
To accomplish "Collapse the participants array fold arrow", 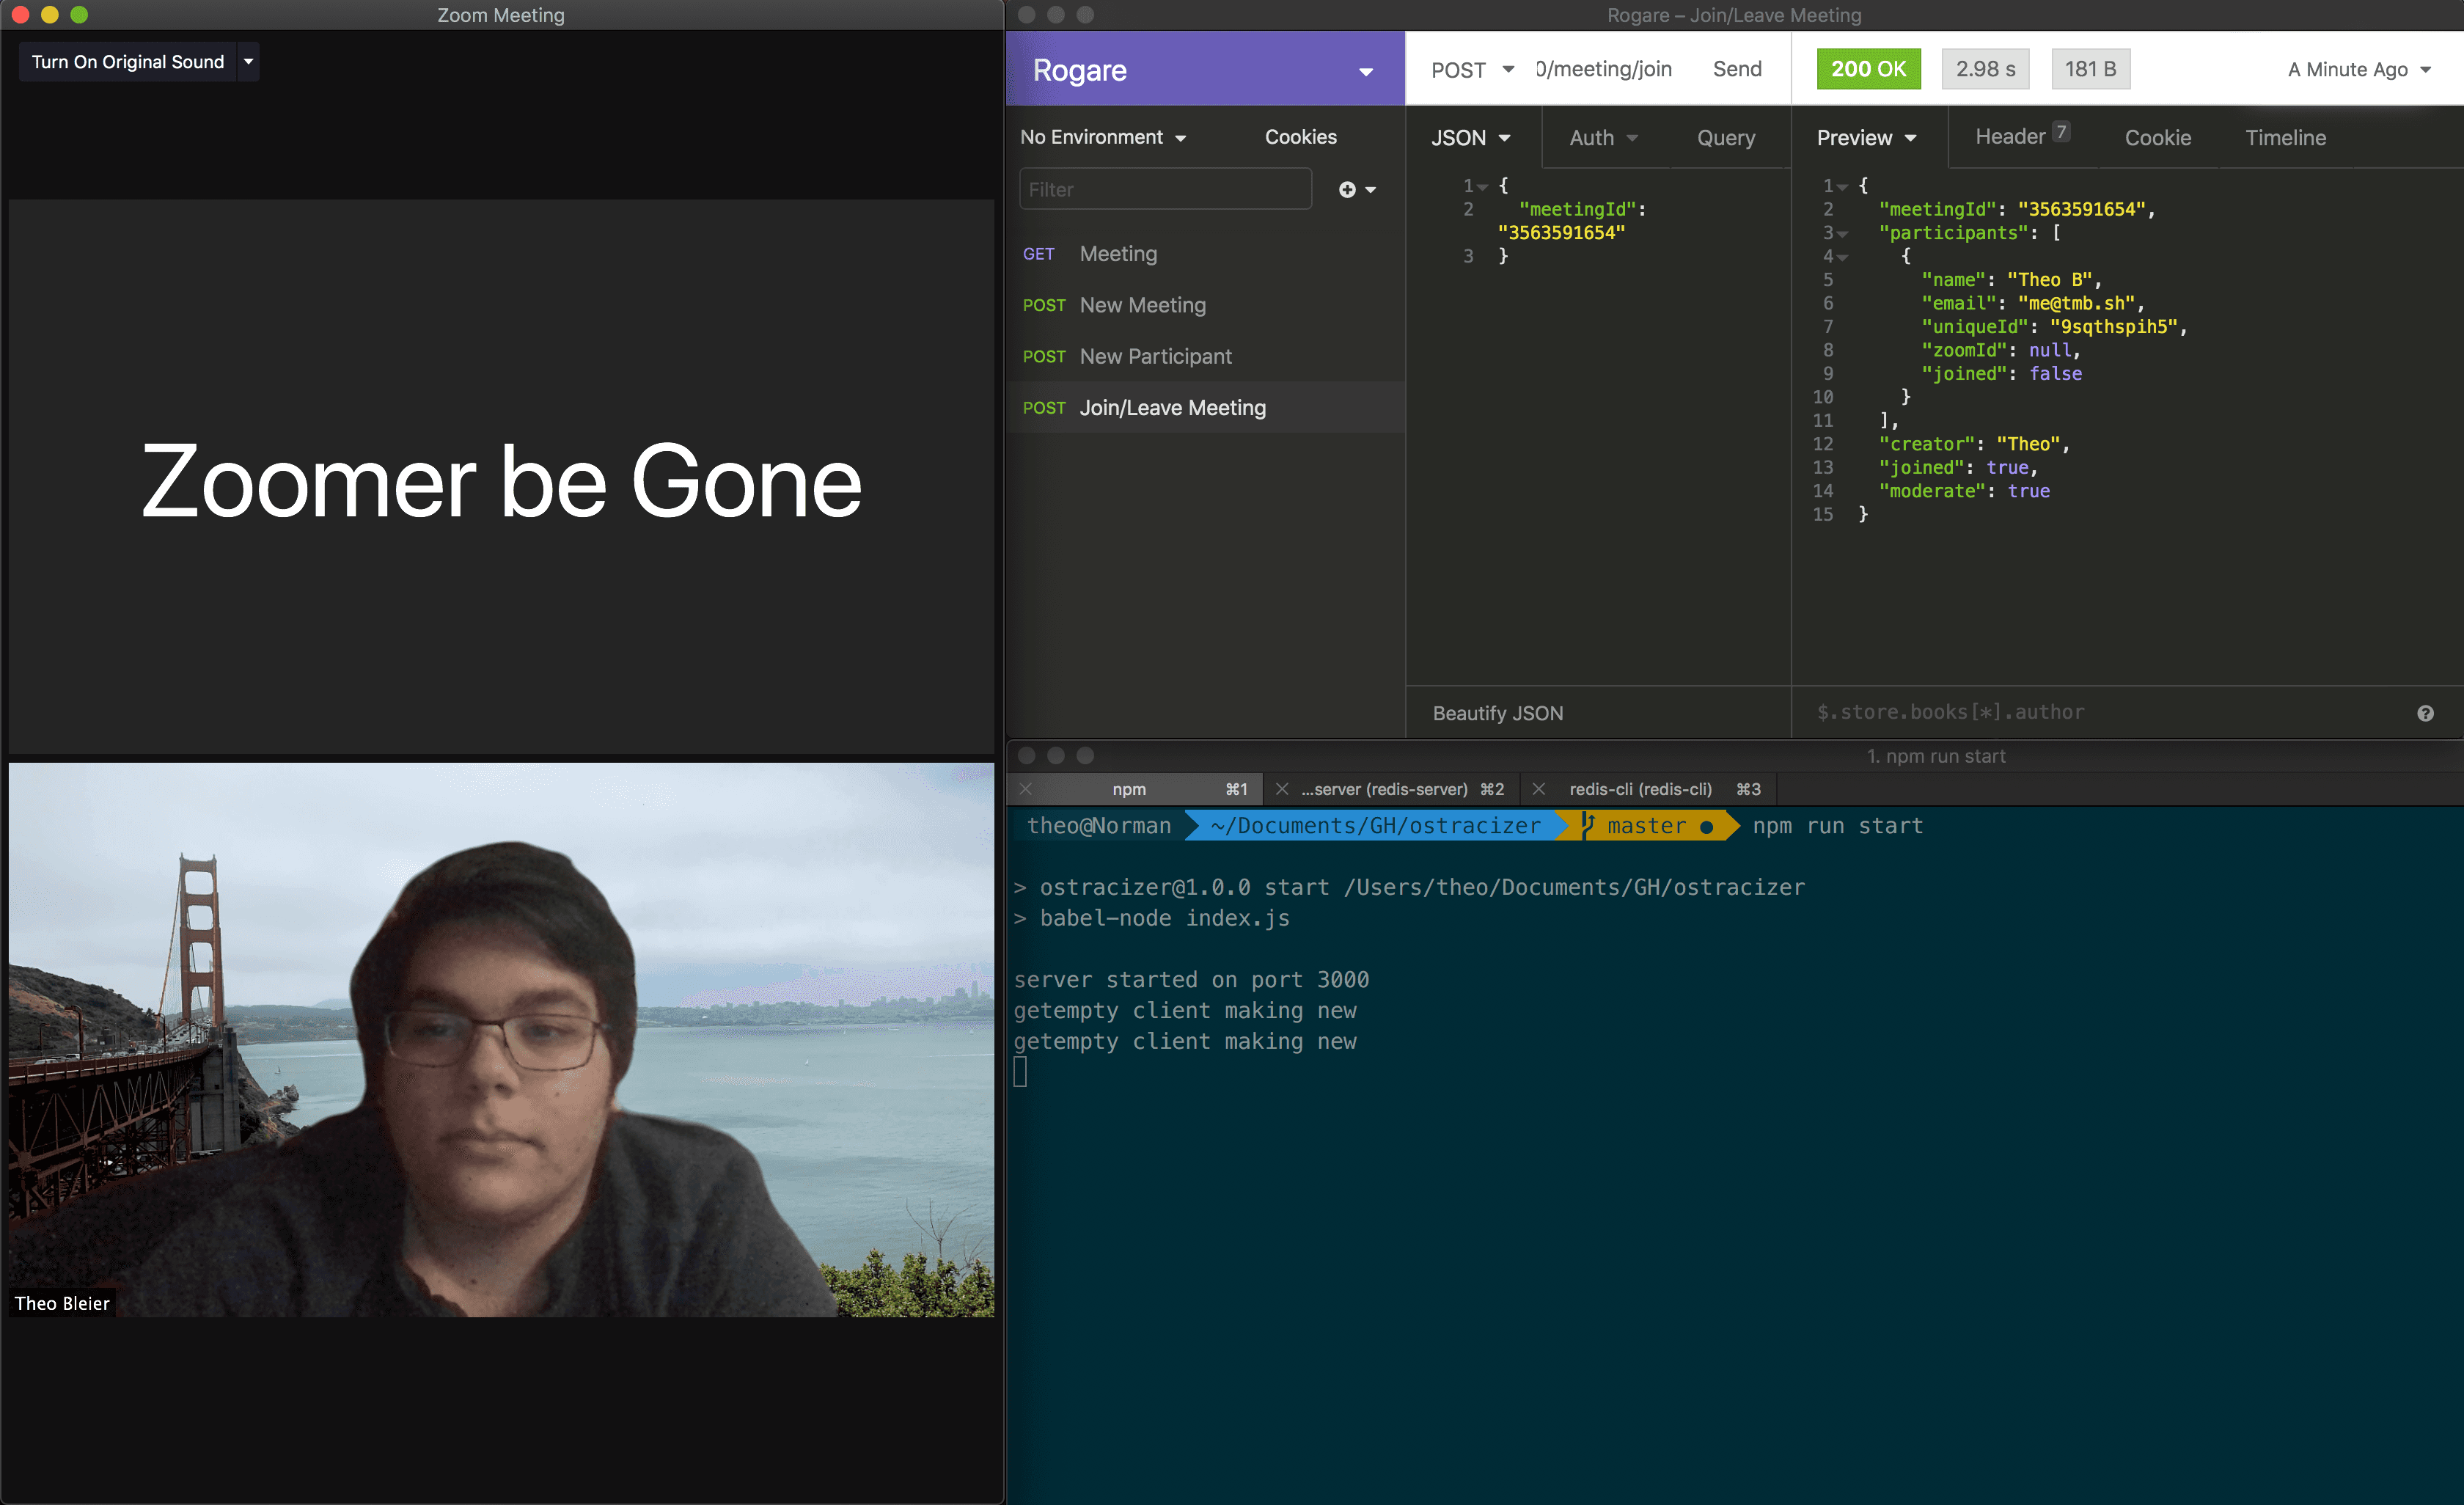I will (1843, 233).
